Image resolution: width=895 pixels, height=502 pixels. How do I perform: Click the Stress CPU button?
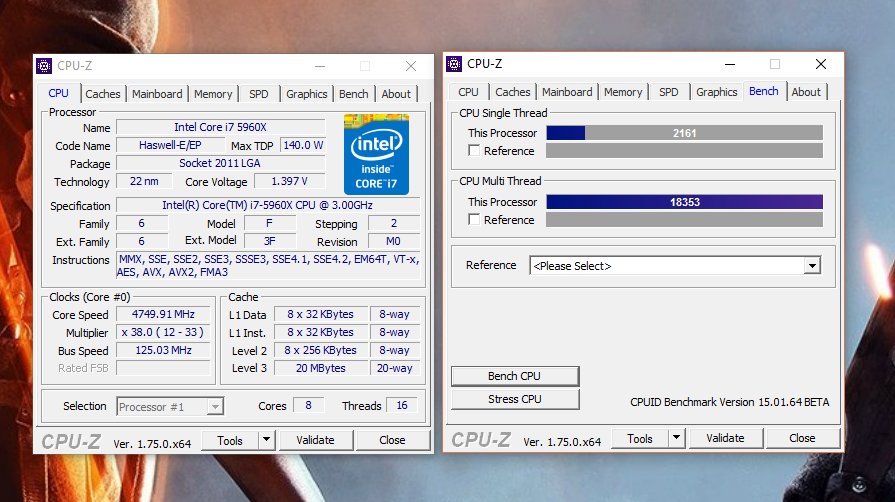(x=515, y=399)
